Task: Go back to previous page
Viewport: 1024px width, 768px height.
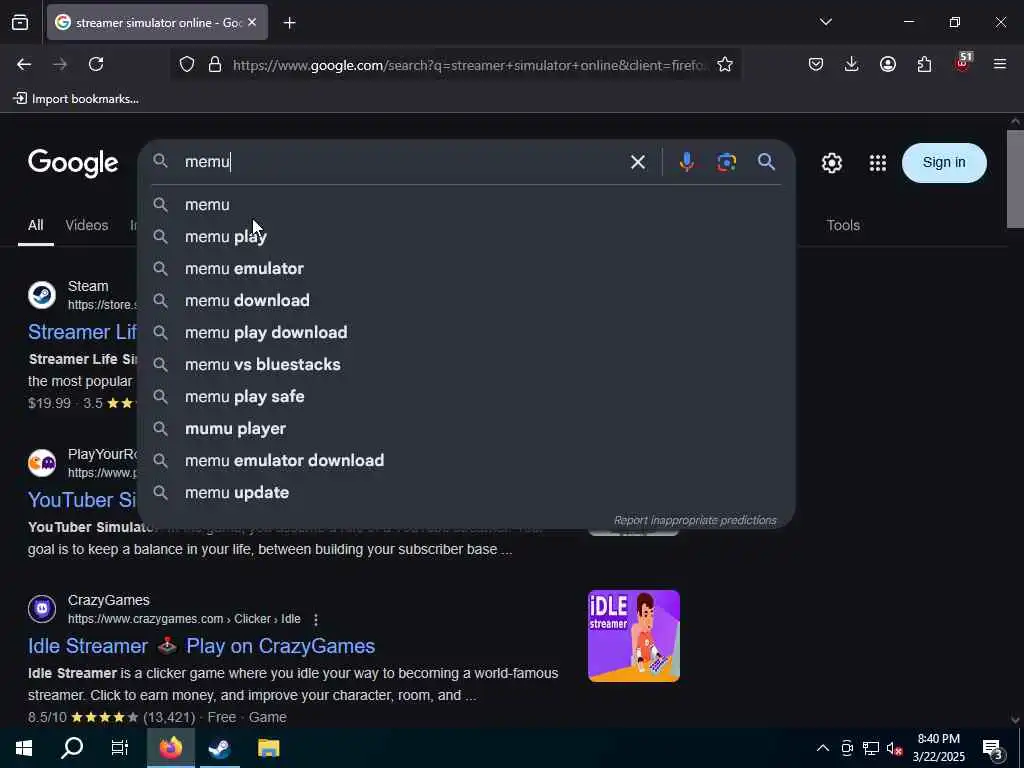Action: (x=24, y=64)
